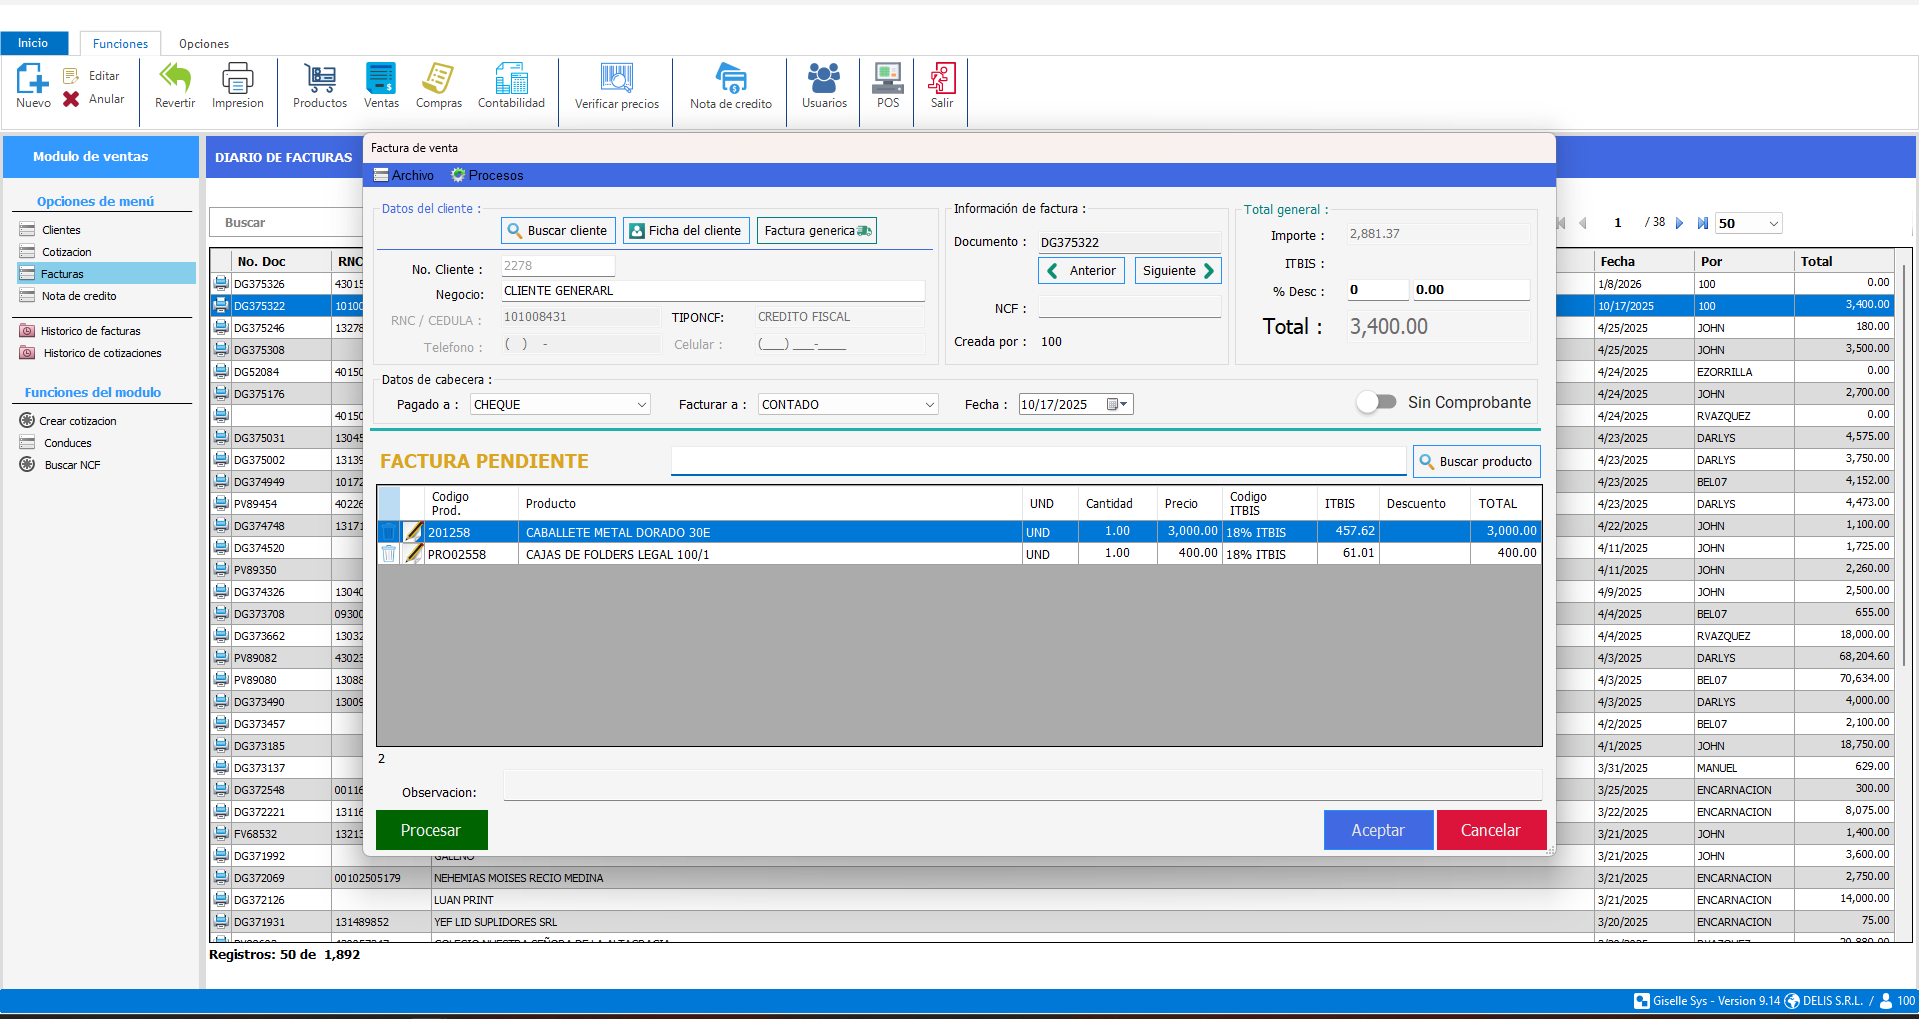Click the Nota de credito icon
1919x1019 pixels.
[x=730, y=80]
